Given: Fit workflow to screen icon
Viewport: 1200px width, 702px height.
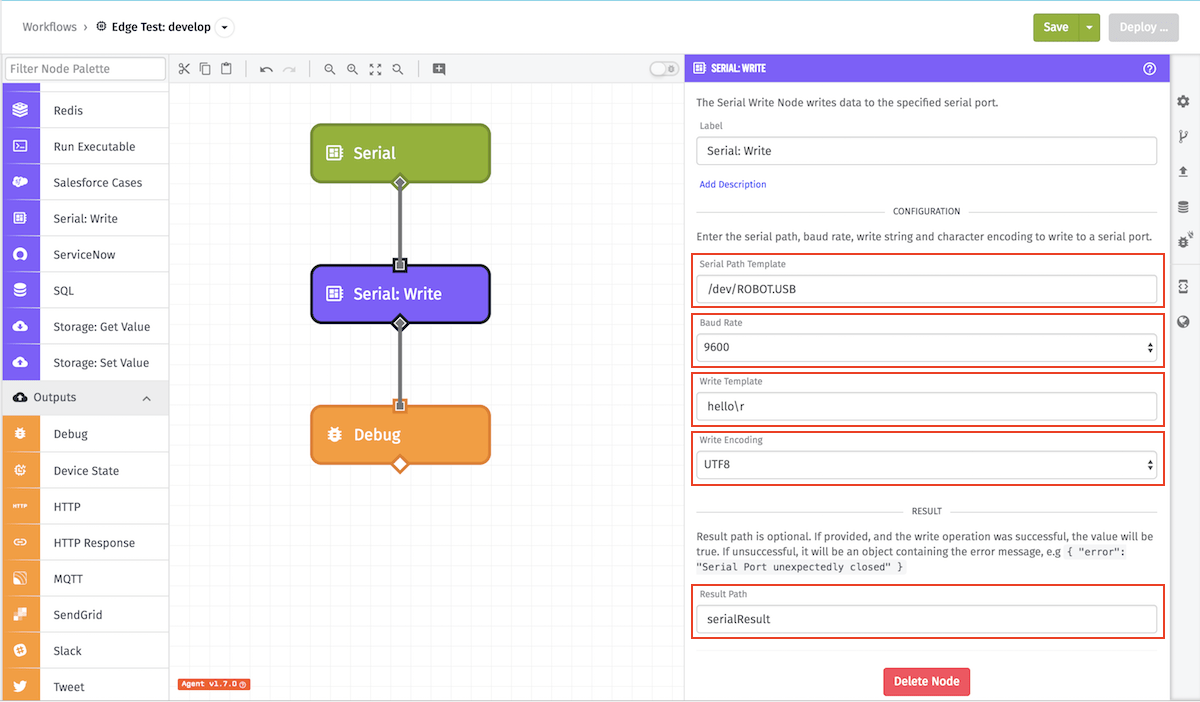Looking at the screenshot, I should pos(375,69).
